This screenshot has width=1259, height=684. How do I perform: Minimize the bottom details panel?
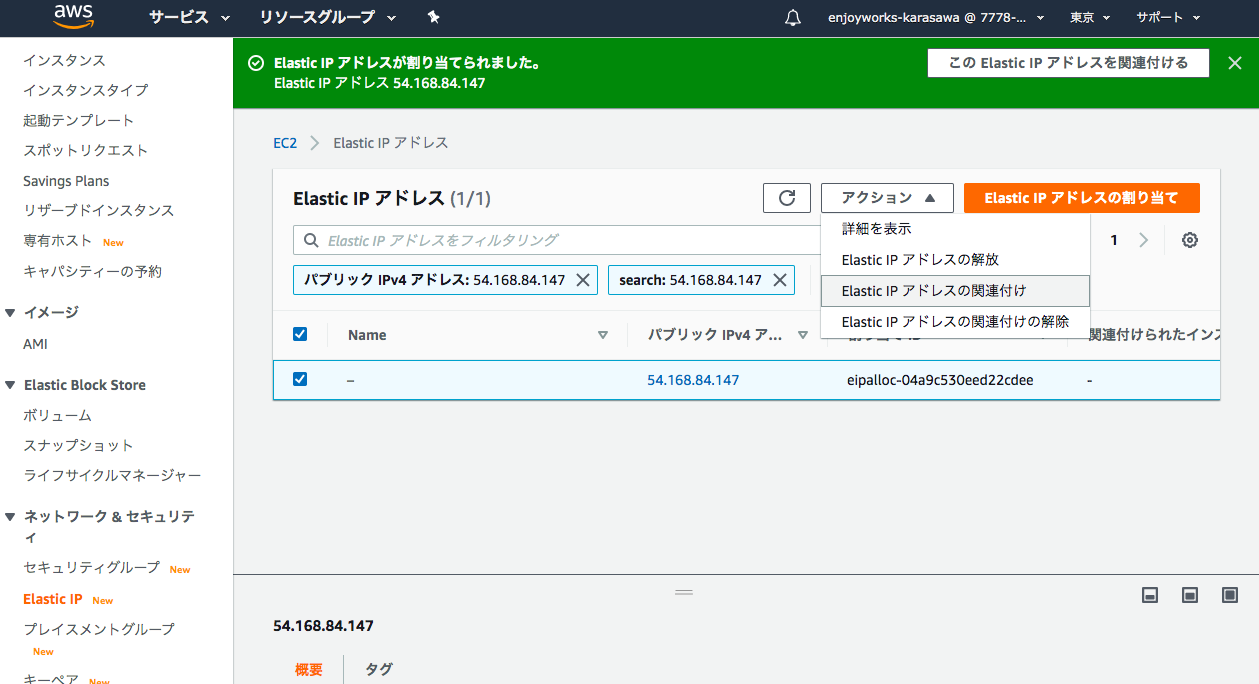tap(1150, 595)
